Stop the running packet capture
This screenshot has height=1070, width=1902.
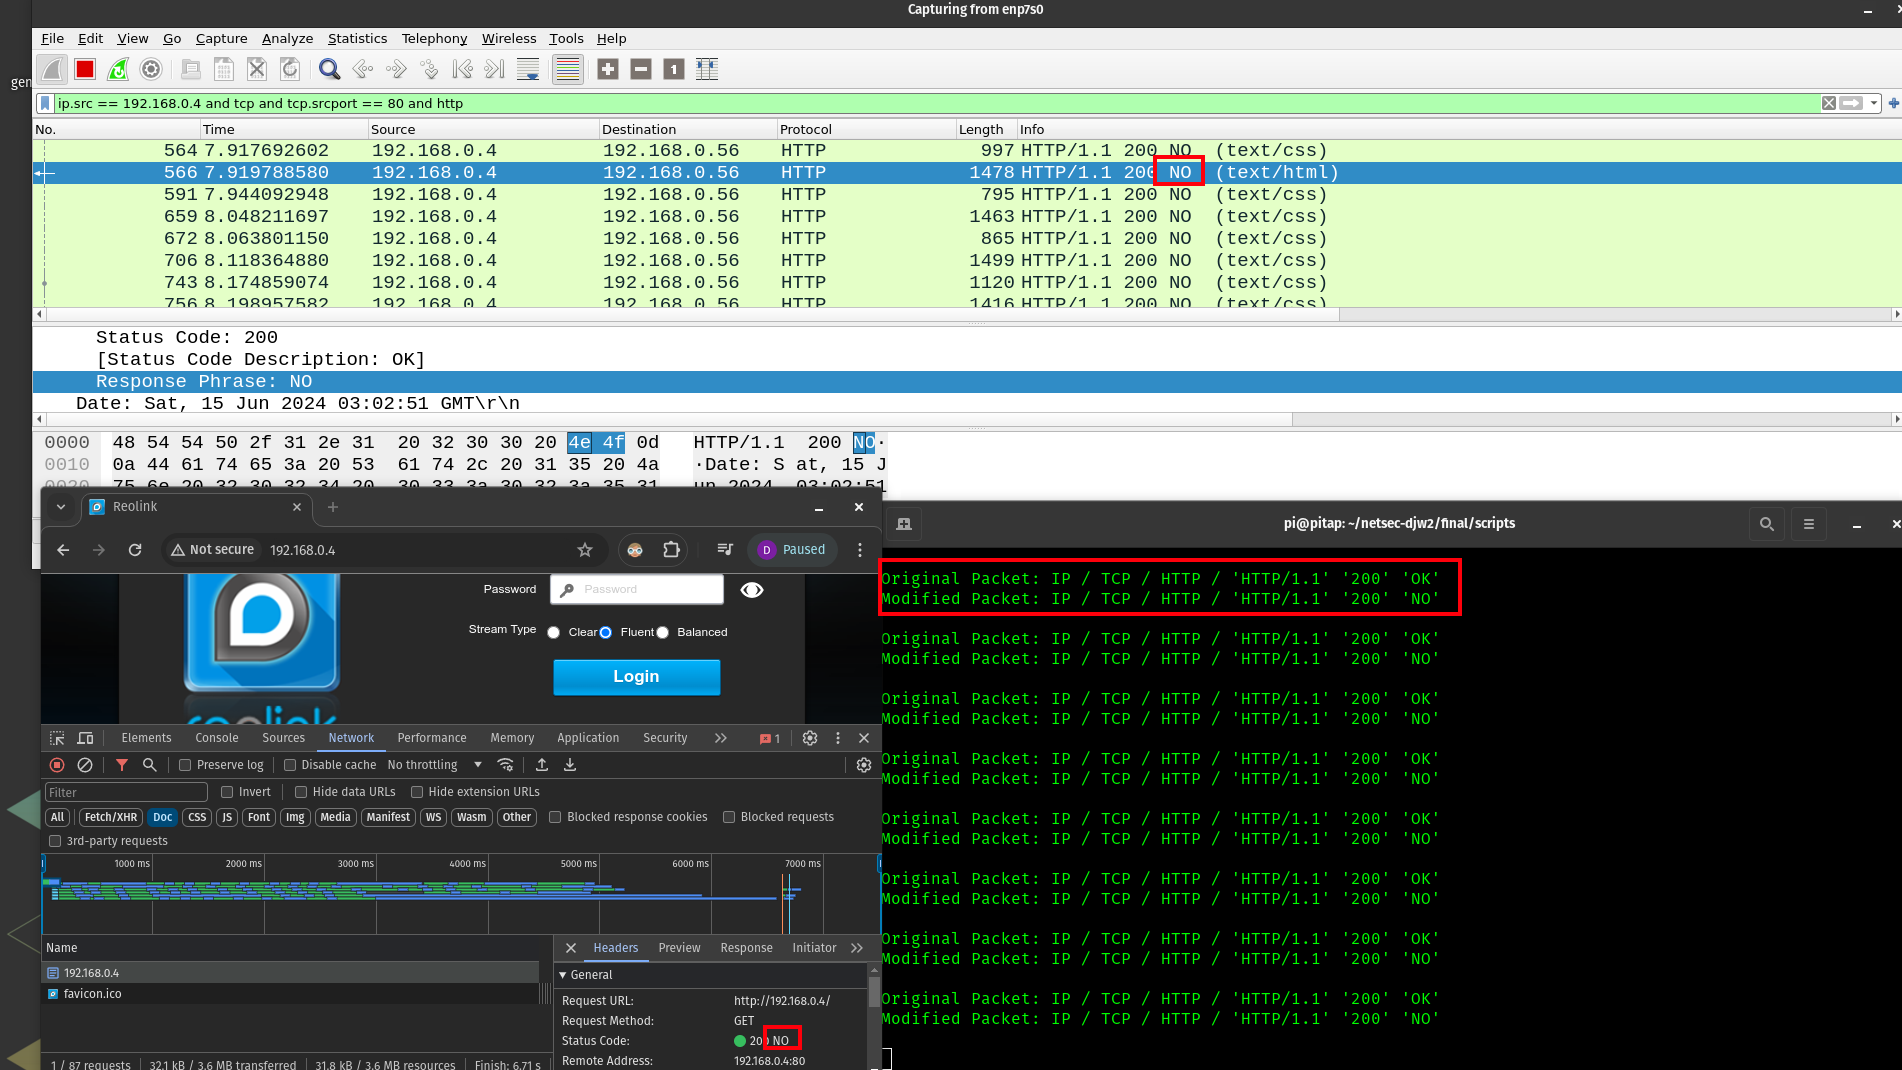point(85,69)
